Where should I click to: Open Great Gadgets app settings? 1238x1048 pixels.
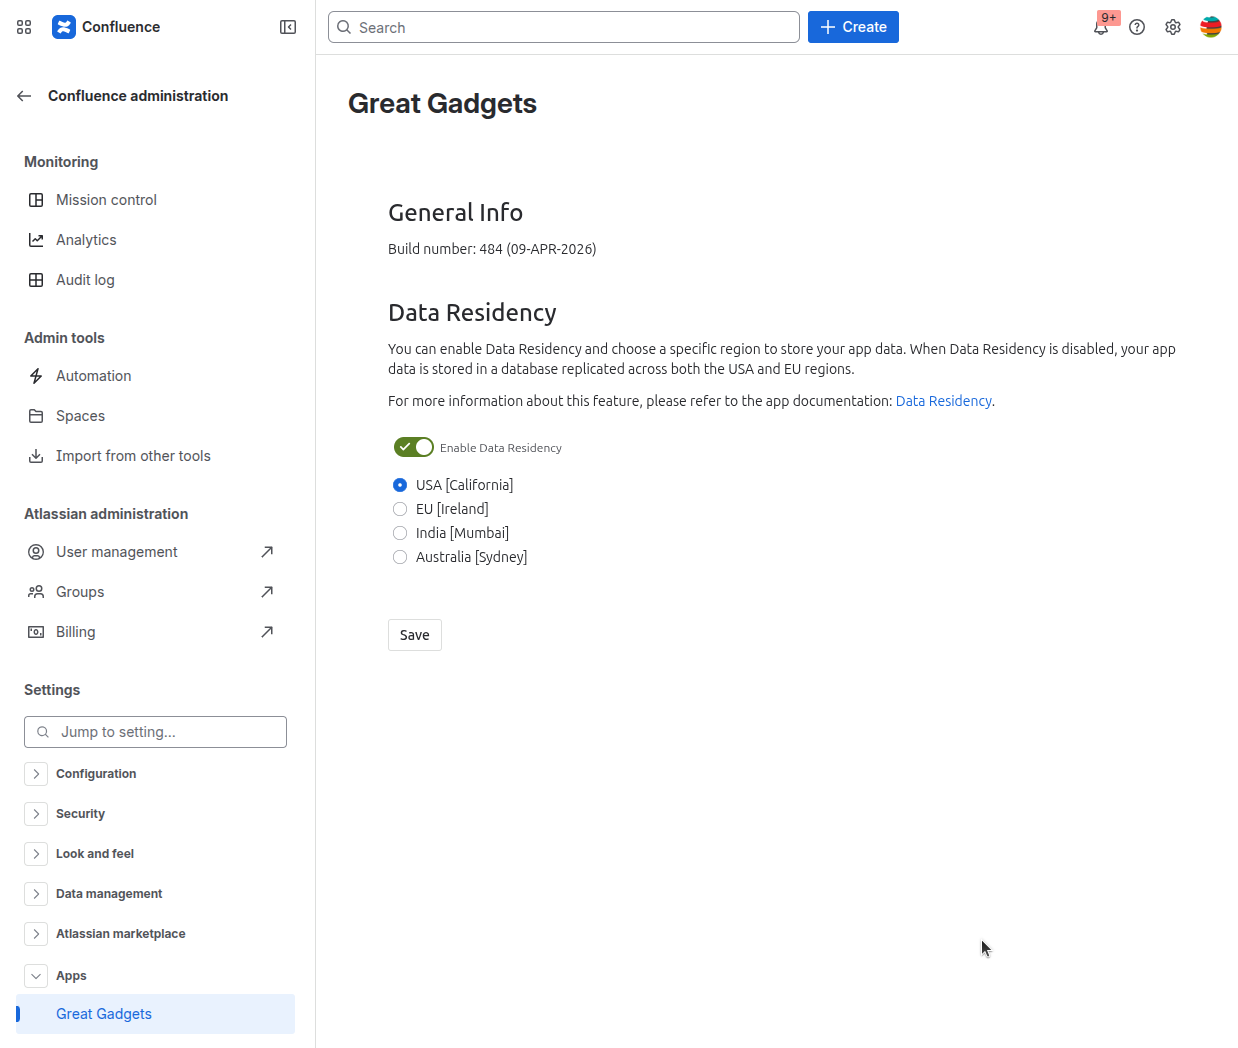click(x=155, y=1014)
